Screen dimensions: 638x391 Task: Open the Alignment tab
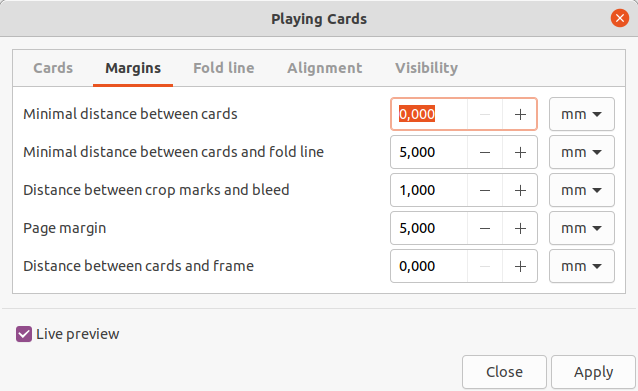click(325, 68)
